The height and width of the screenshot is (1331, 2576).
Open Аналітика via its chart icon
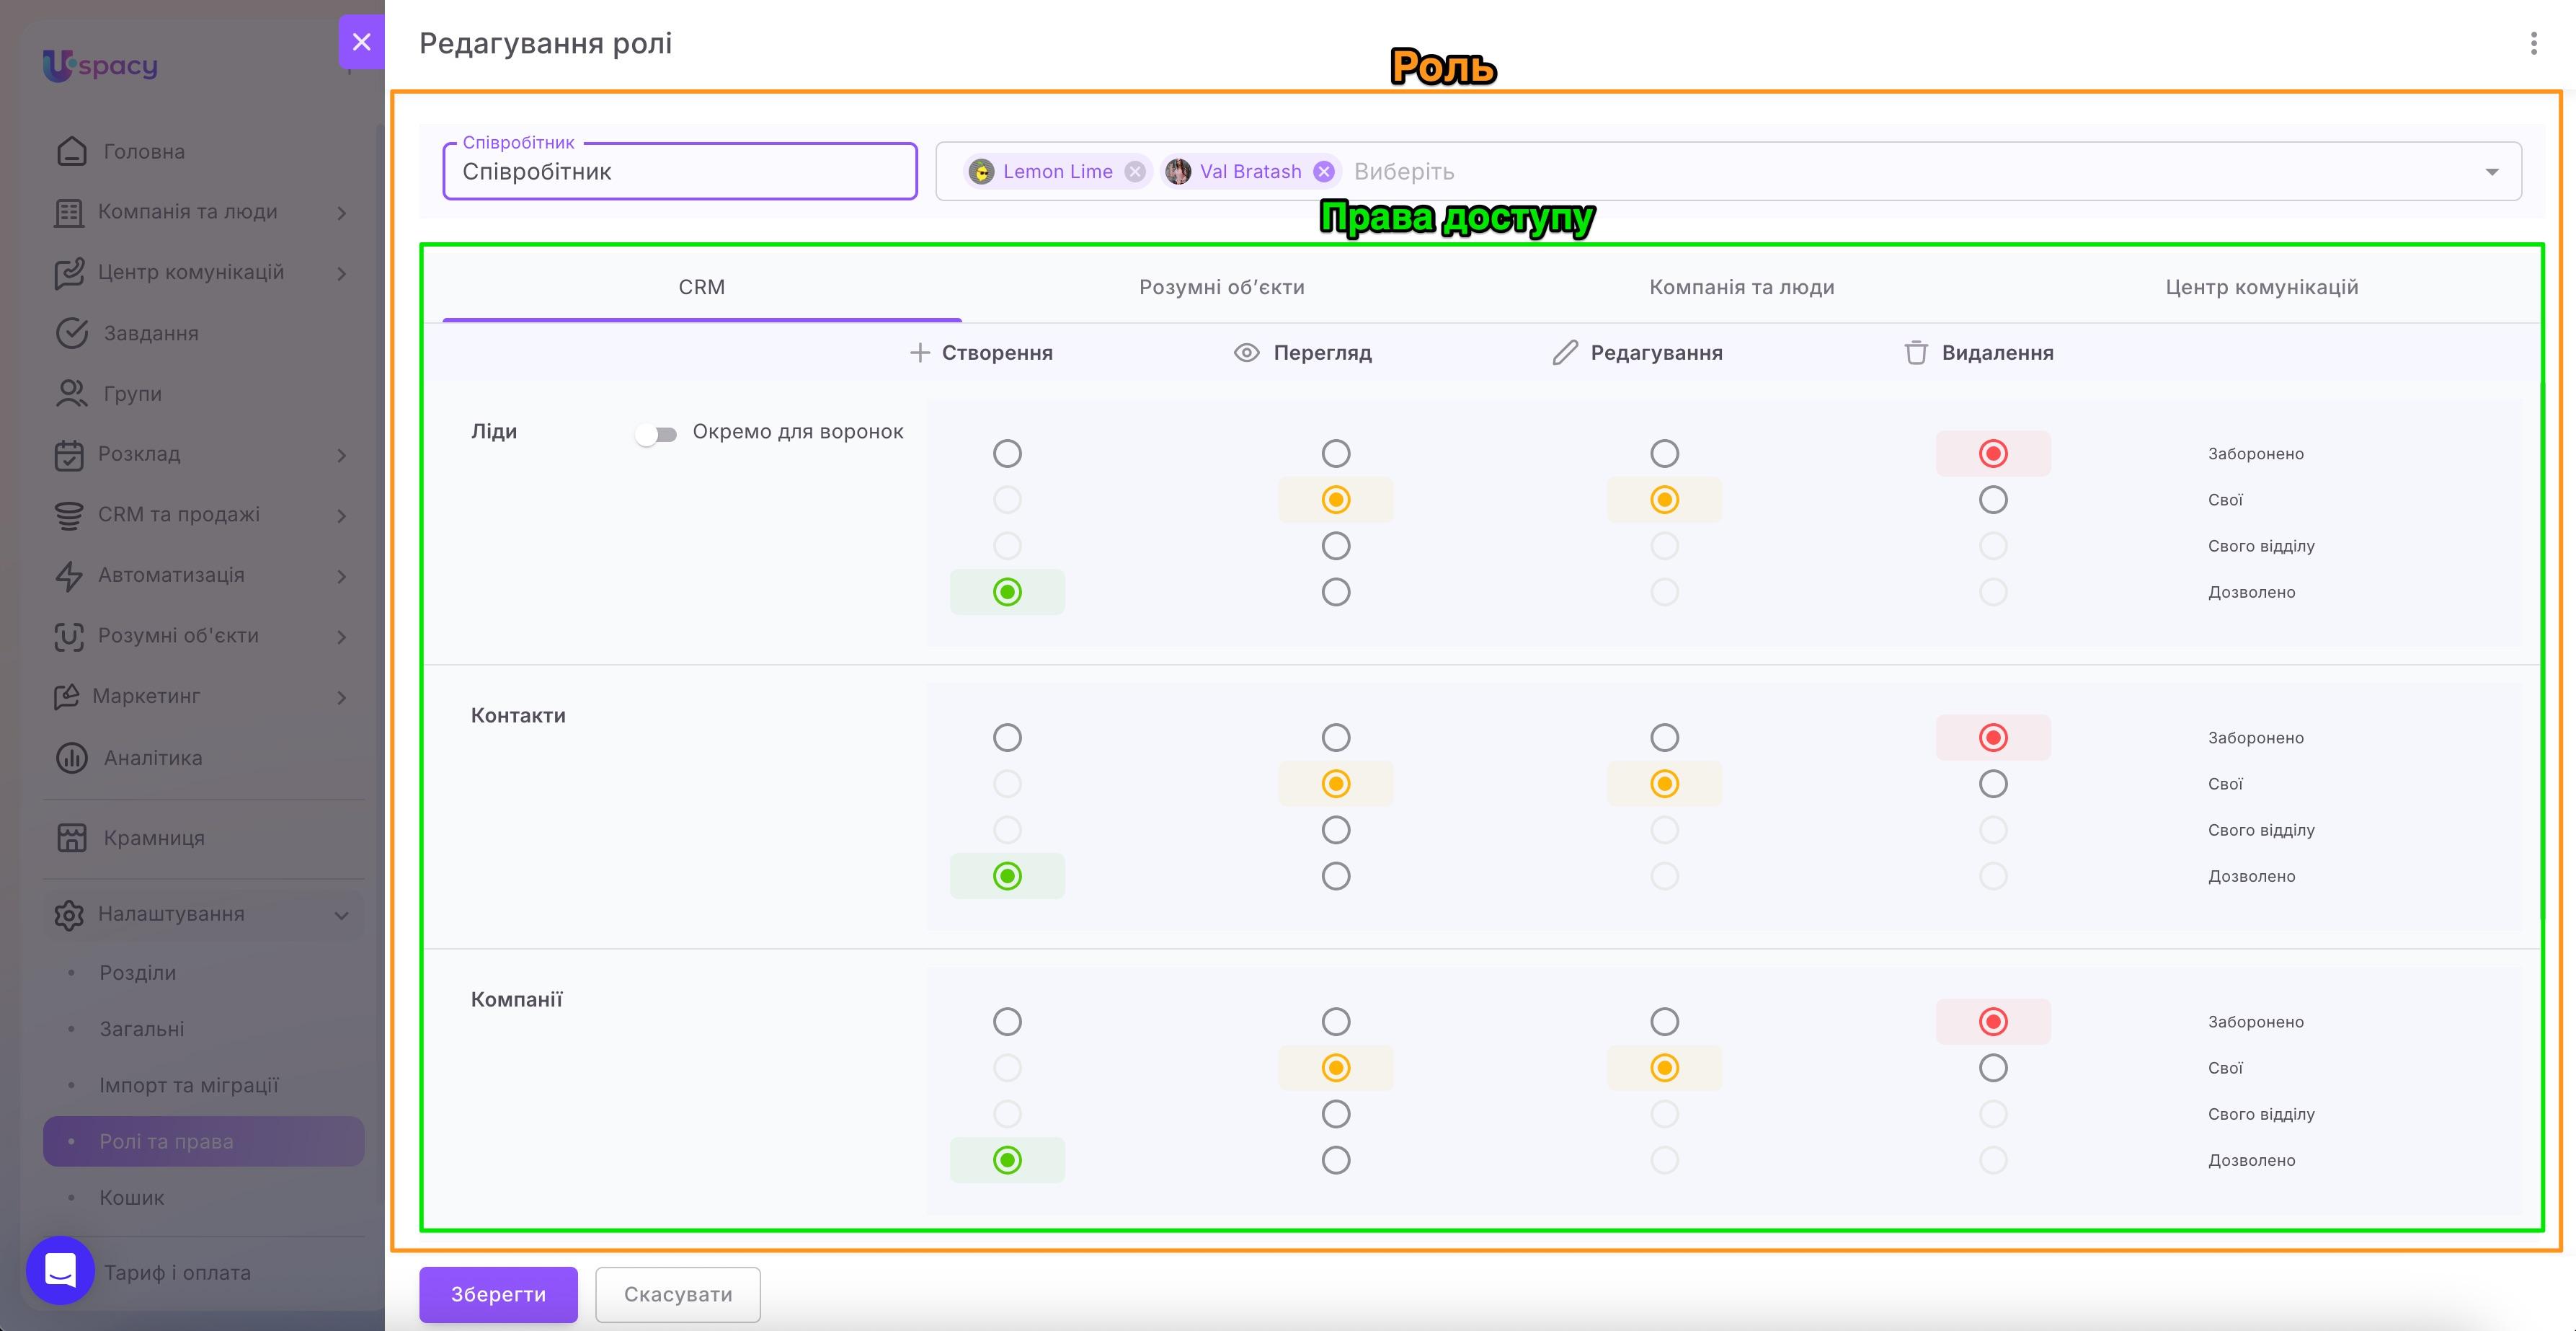click(x=72, y=758)
